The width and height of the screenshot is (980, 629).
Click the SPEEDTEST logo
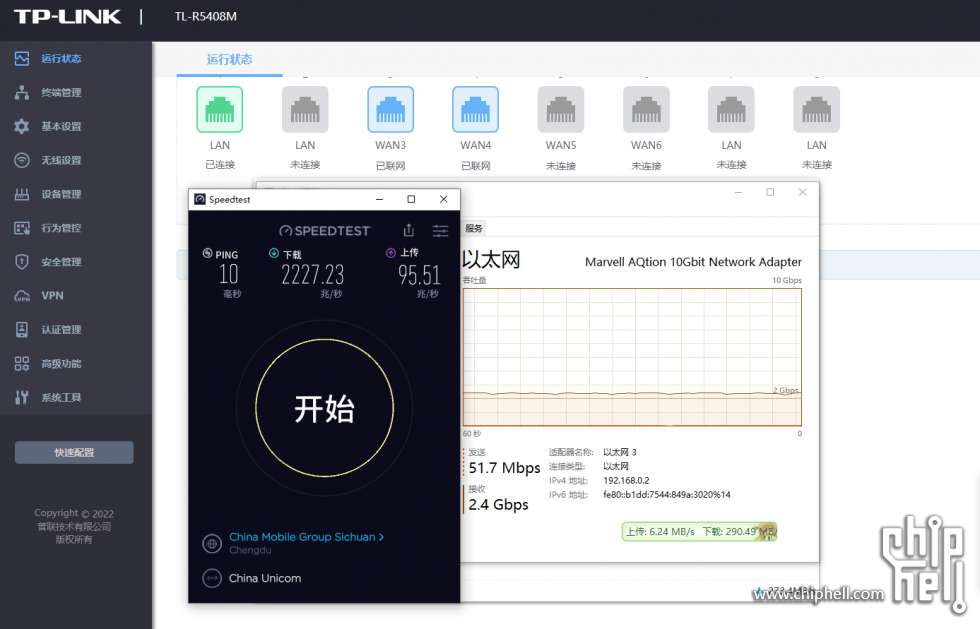click(x=324, y=231)
